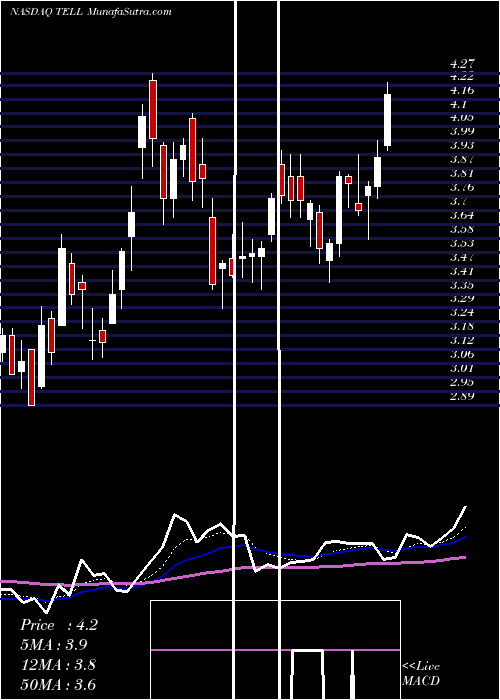This screenshot has width=500, height=700.
Task: Click the Price : 4.2 readout
Action: click(59, 625)
